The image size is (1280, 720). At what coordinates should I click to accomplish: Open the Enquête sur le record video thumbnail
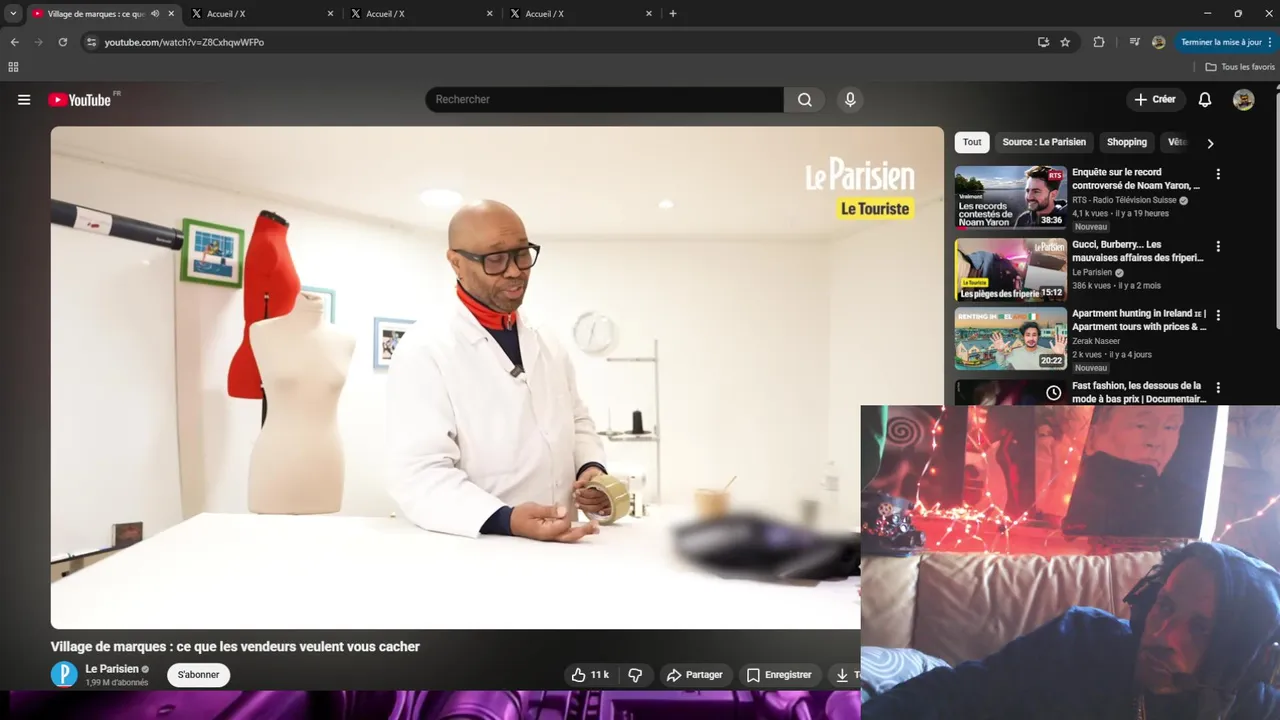click(1010, 198)
